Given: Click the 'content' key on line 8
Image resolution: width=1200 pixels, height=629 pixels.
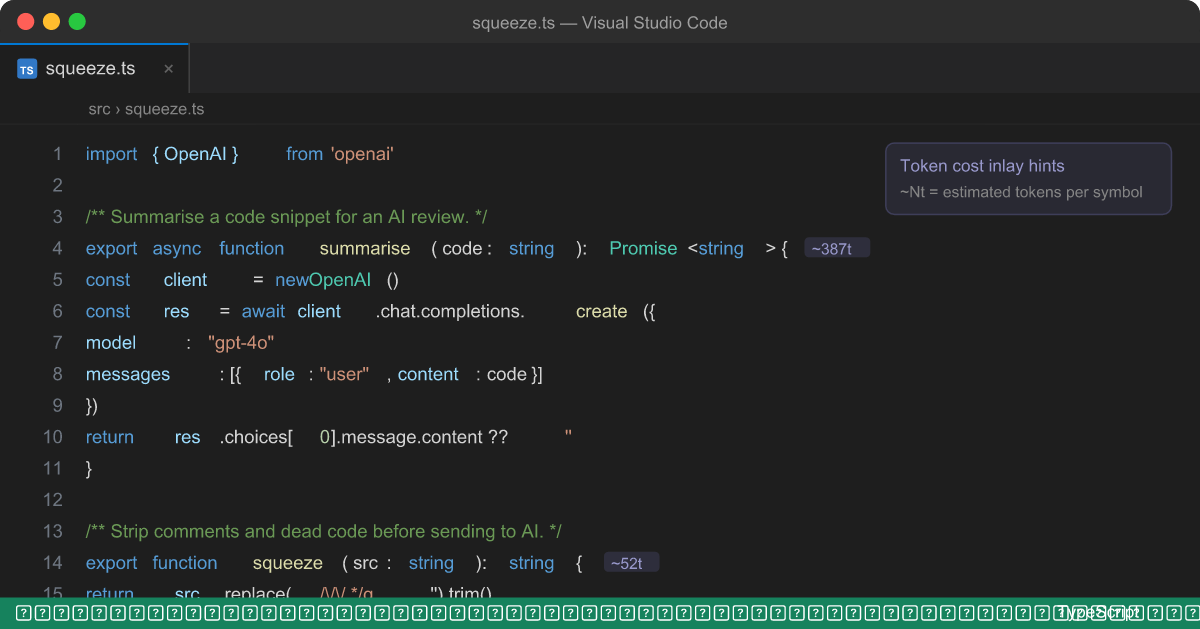Looking at the screenshot, I should 428,374.
